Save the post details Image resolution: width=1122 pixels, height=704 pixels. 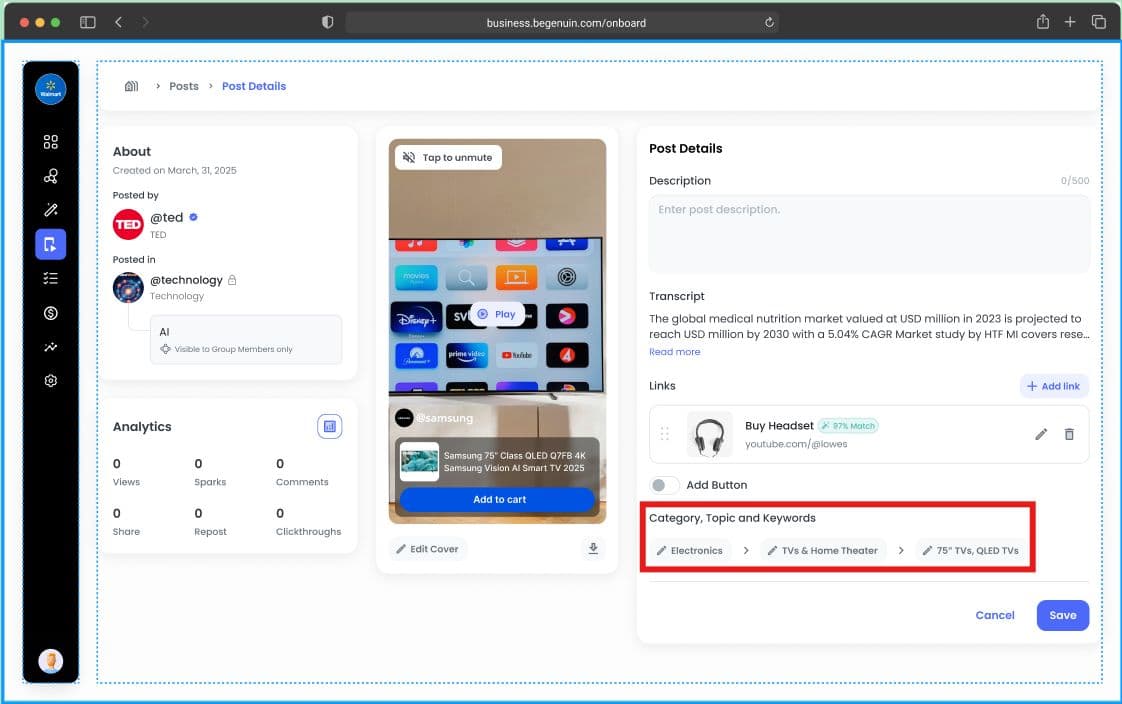pos(1063,615)
